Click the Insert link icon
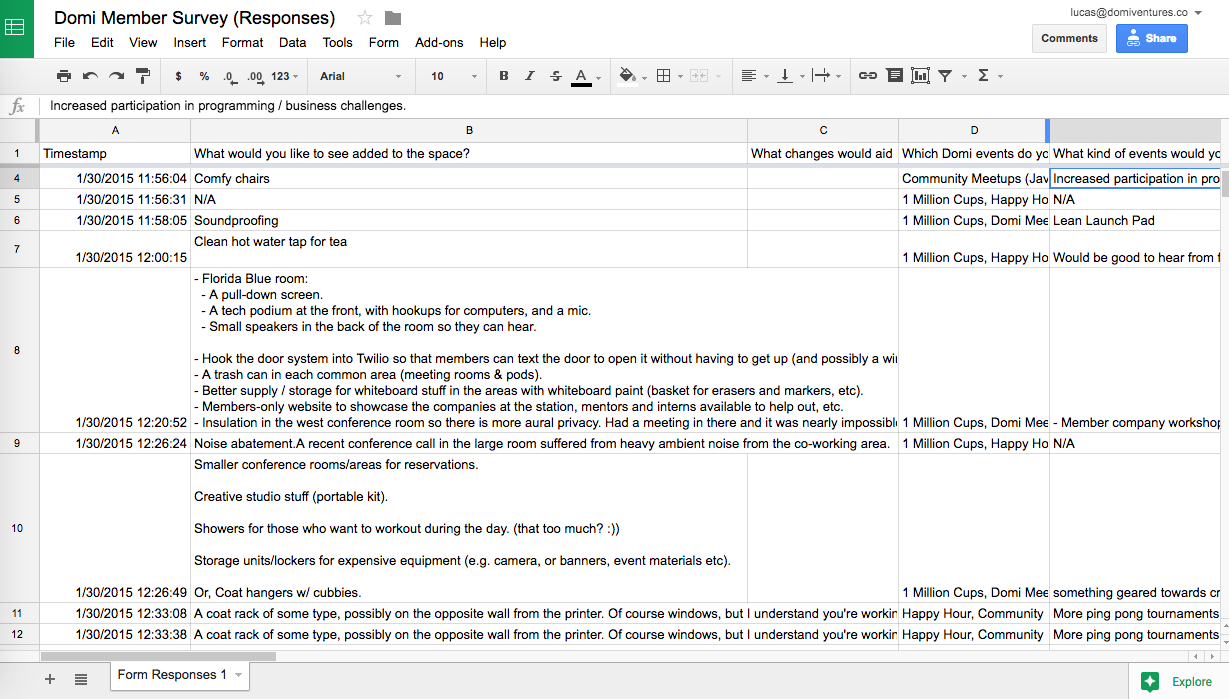Viewport: 1229px width, 699px height. (868, 76)
